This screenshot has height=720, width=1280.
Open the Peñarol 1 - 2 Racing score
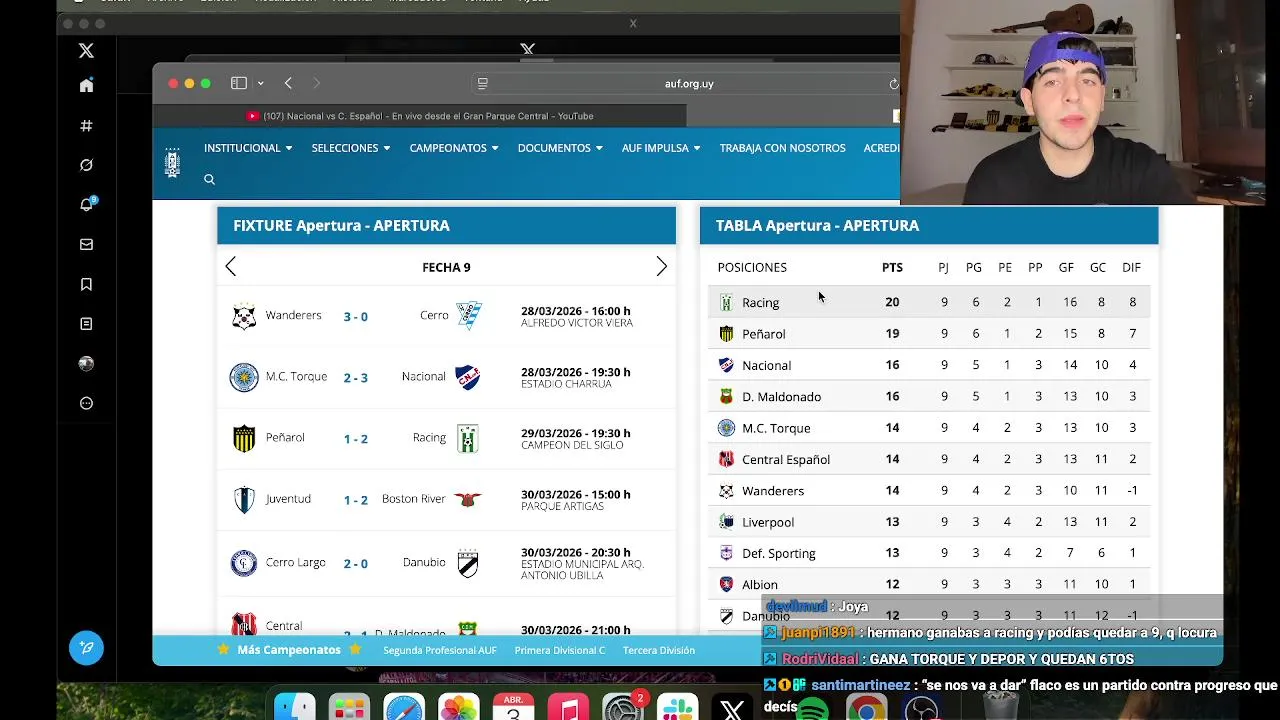coord(356,438)
